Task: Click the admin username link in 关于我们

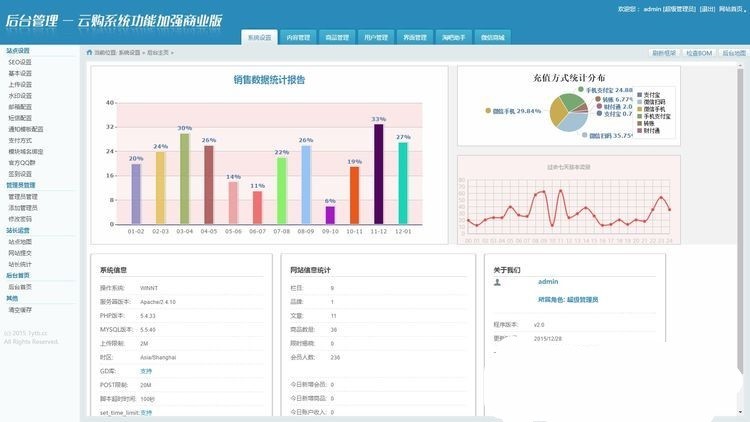Action: coord(548,281)
